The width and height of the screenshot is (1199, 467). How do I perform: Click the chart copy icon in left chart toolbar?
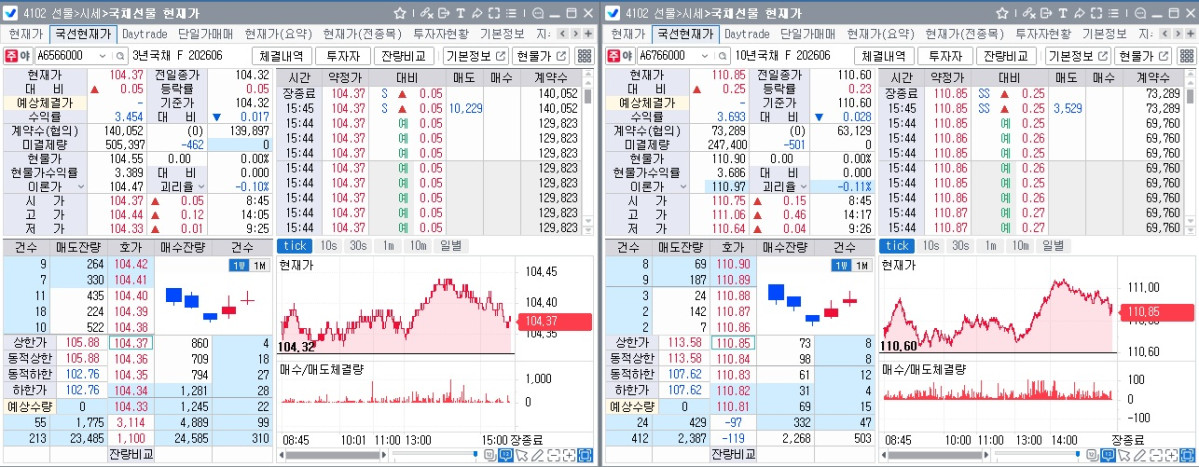pos(489,455)
